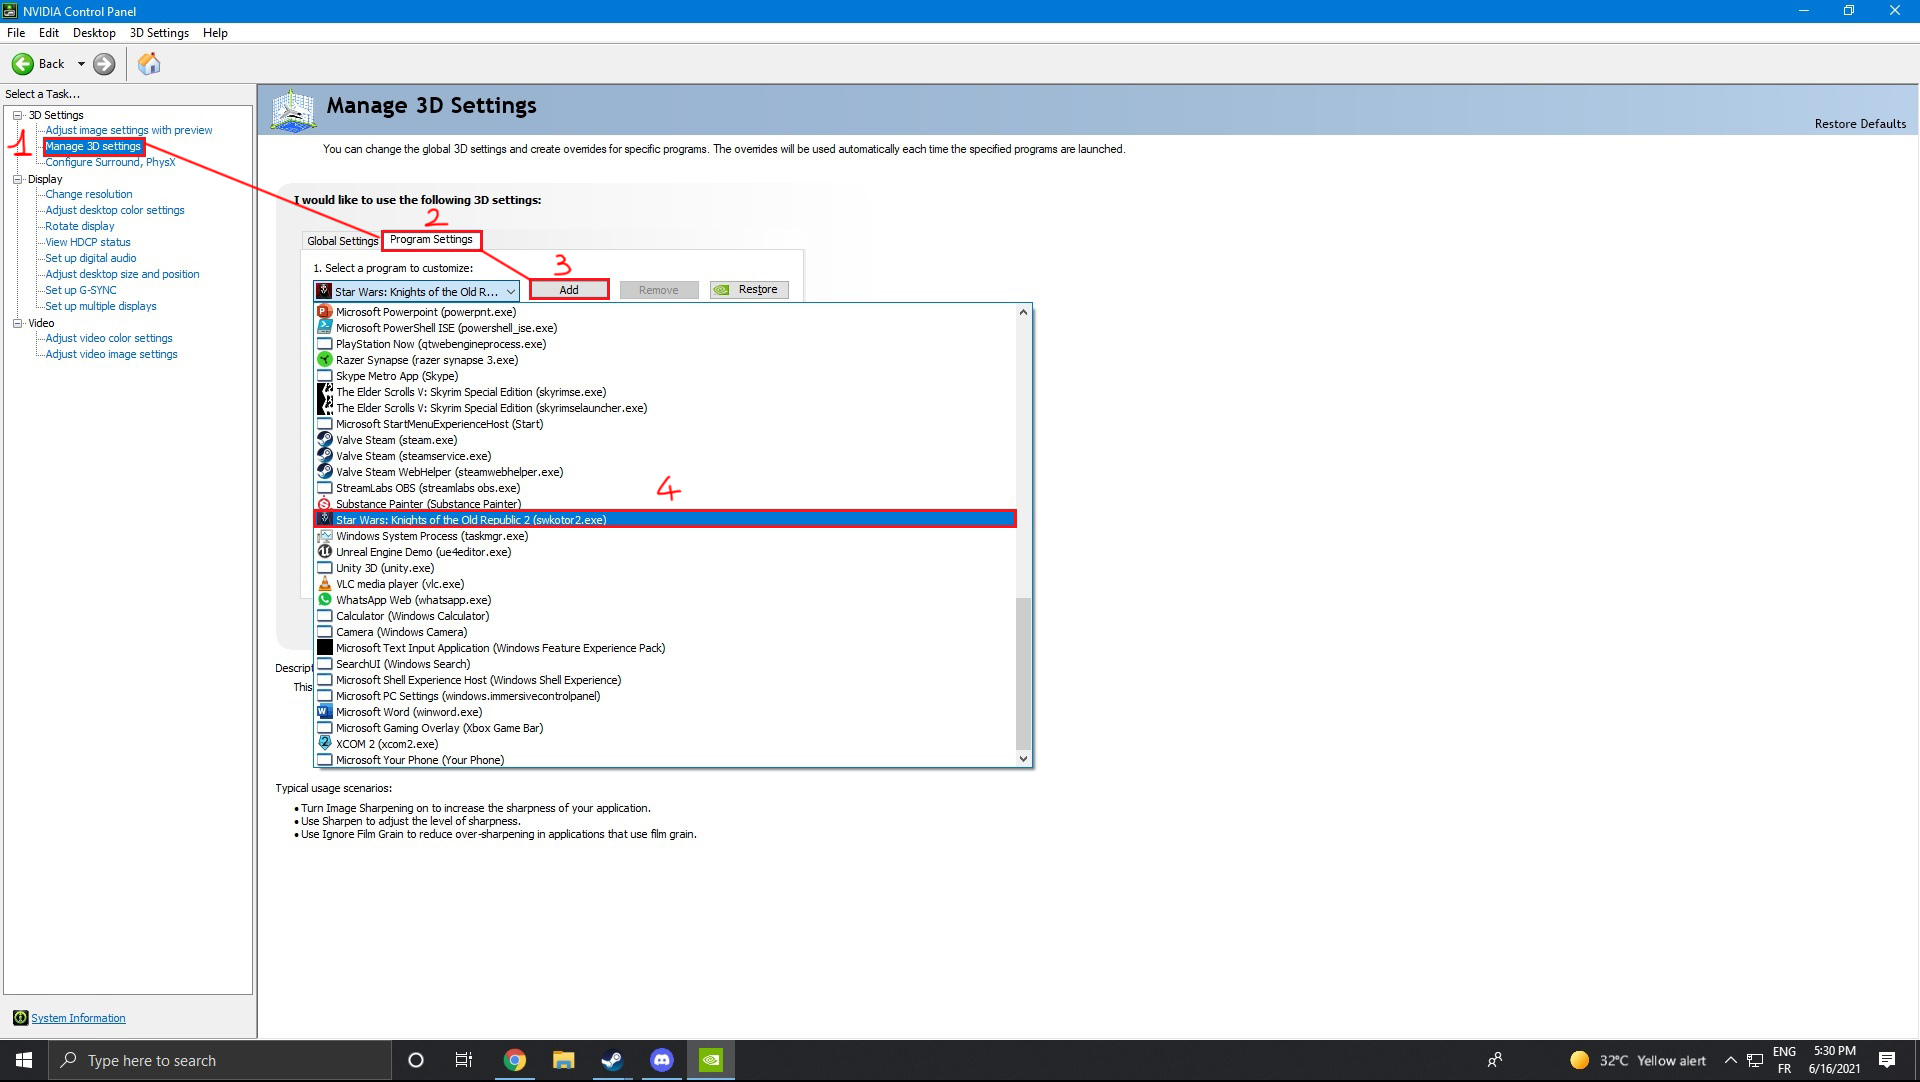Click the green Back arrow icon

tap(22, 64)
